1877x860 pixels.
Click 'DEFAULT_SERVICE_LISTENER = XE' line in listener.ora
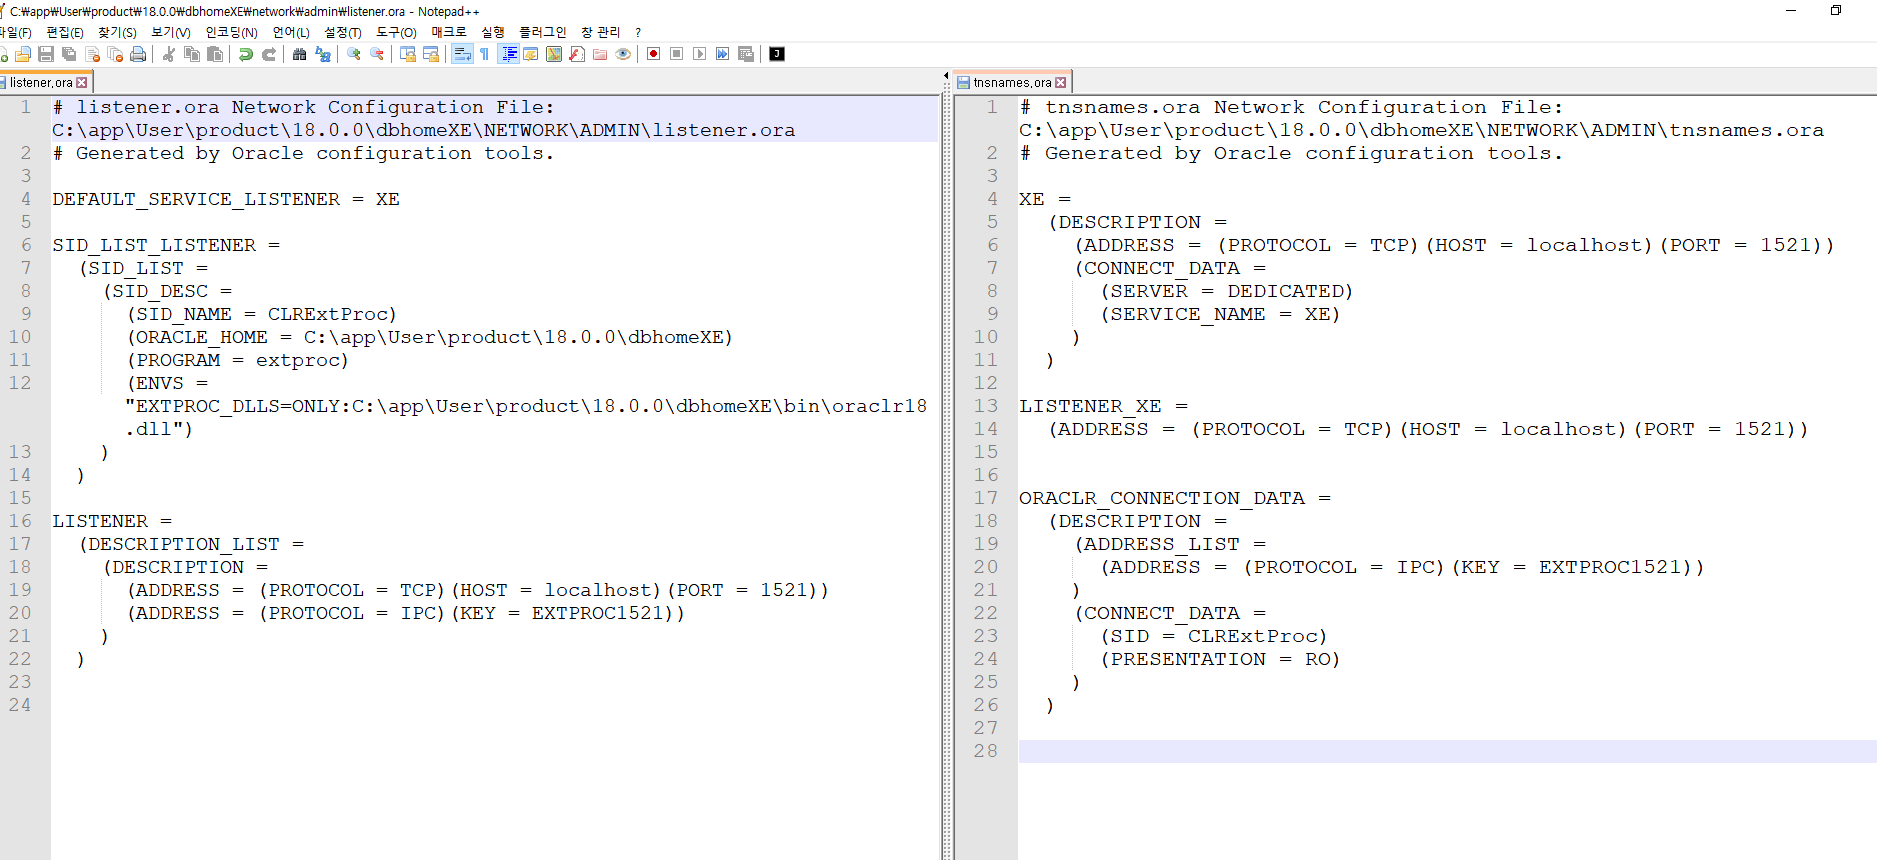(226, 199)
